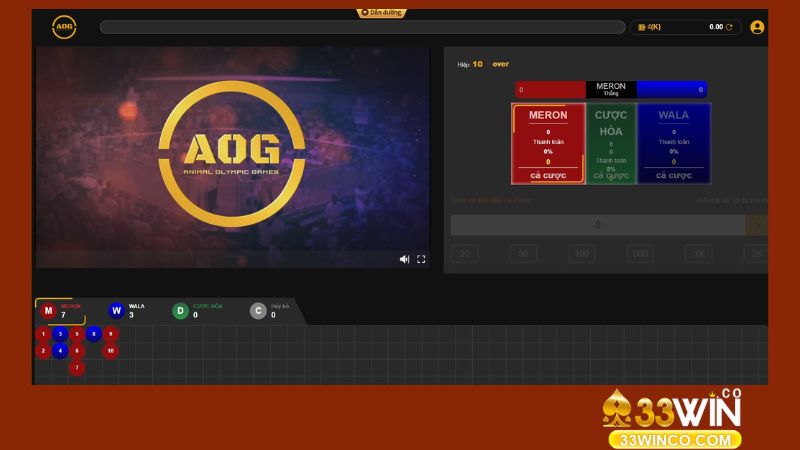Click the bet amount input field

(x=597, y=225)
